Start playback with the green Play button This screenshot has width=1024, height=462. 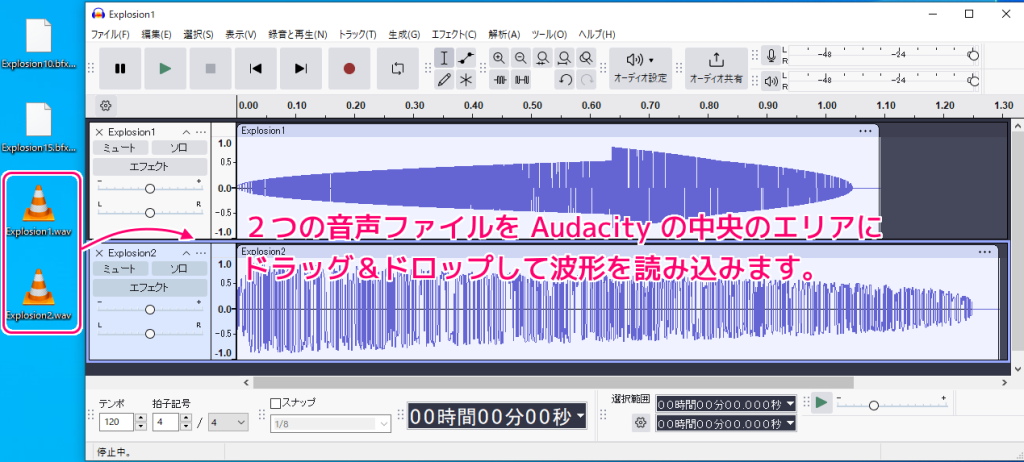tap(165, 69)
